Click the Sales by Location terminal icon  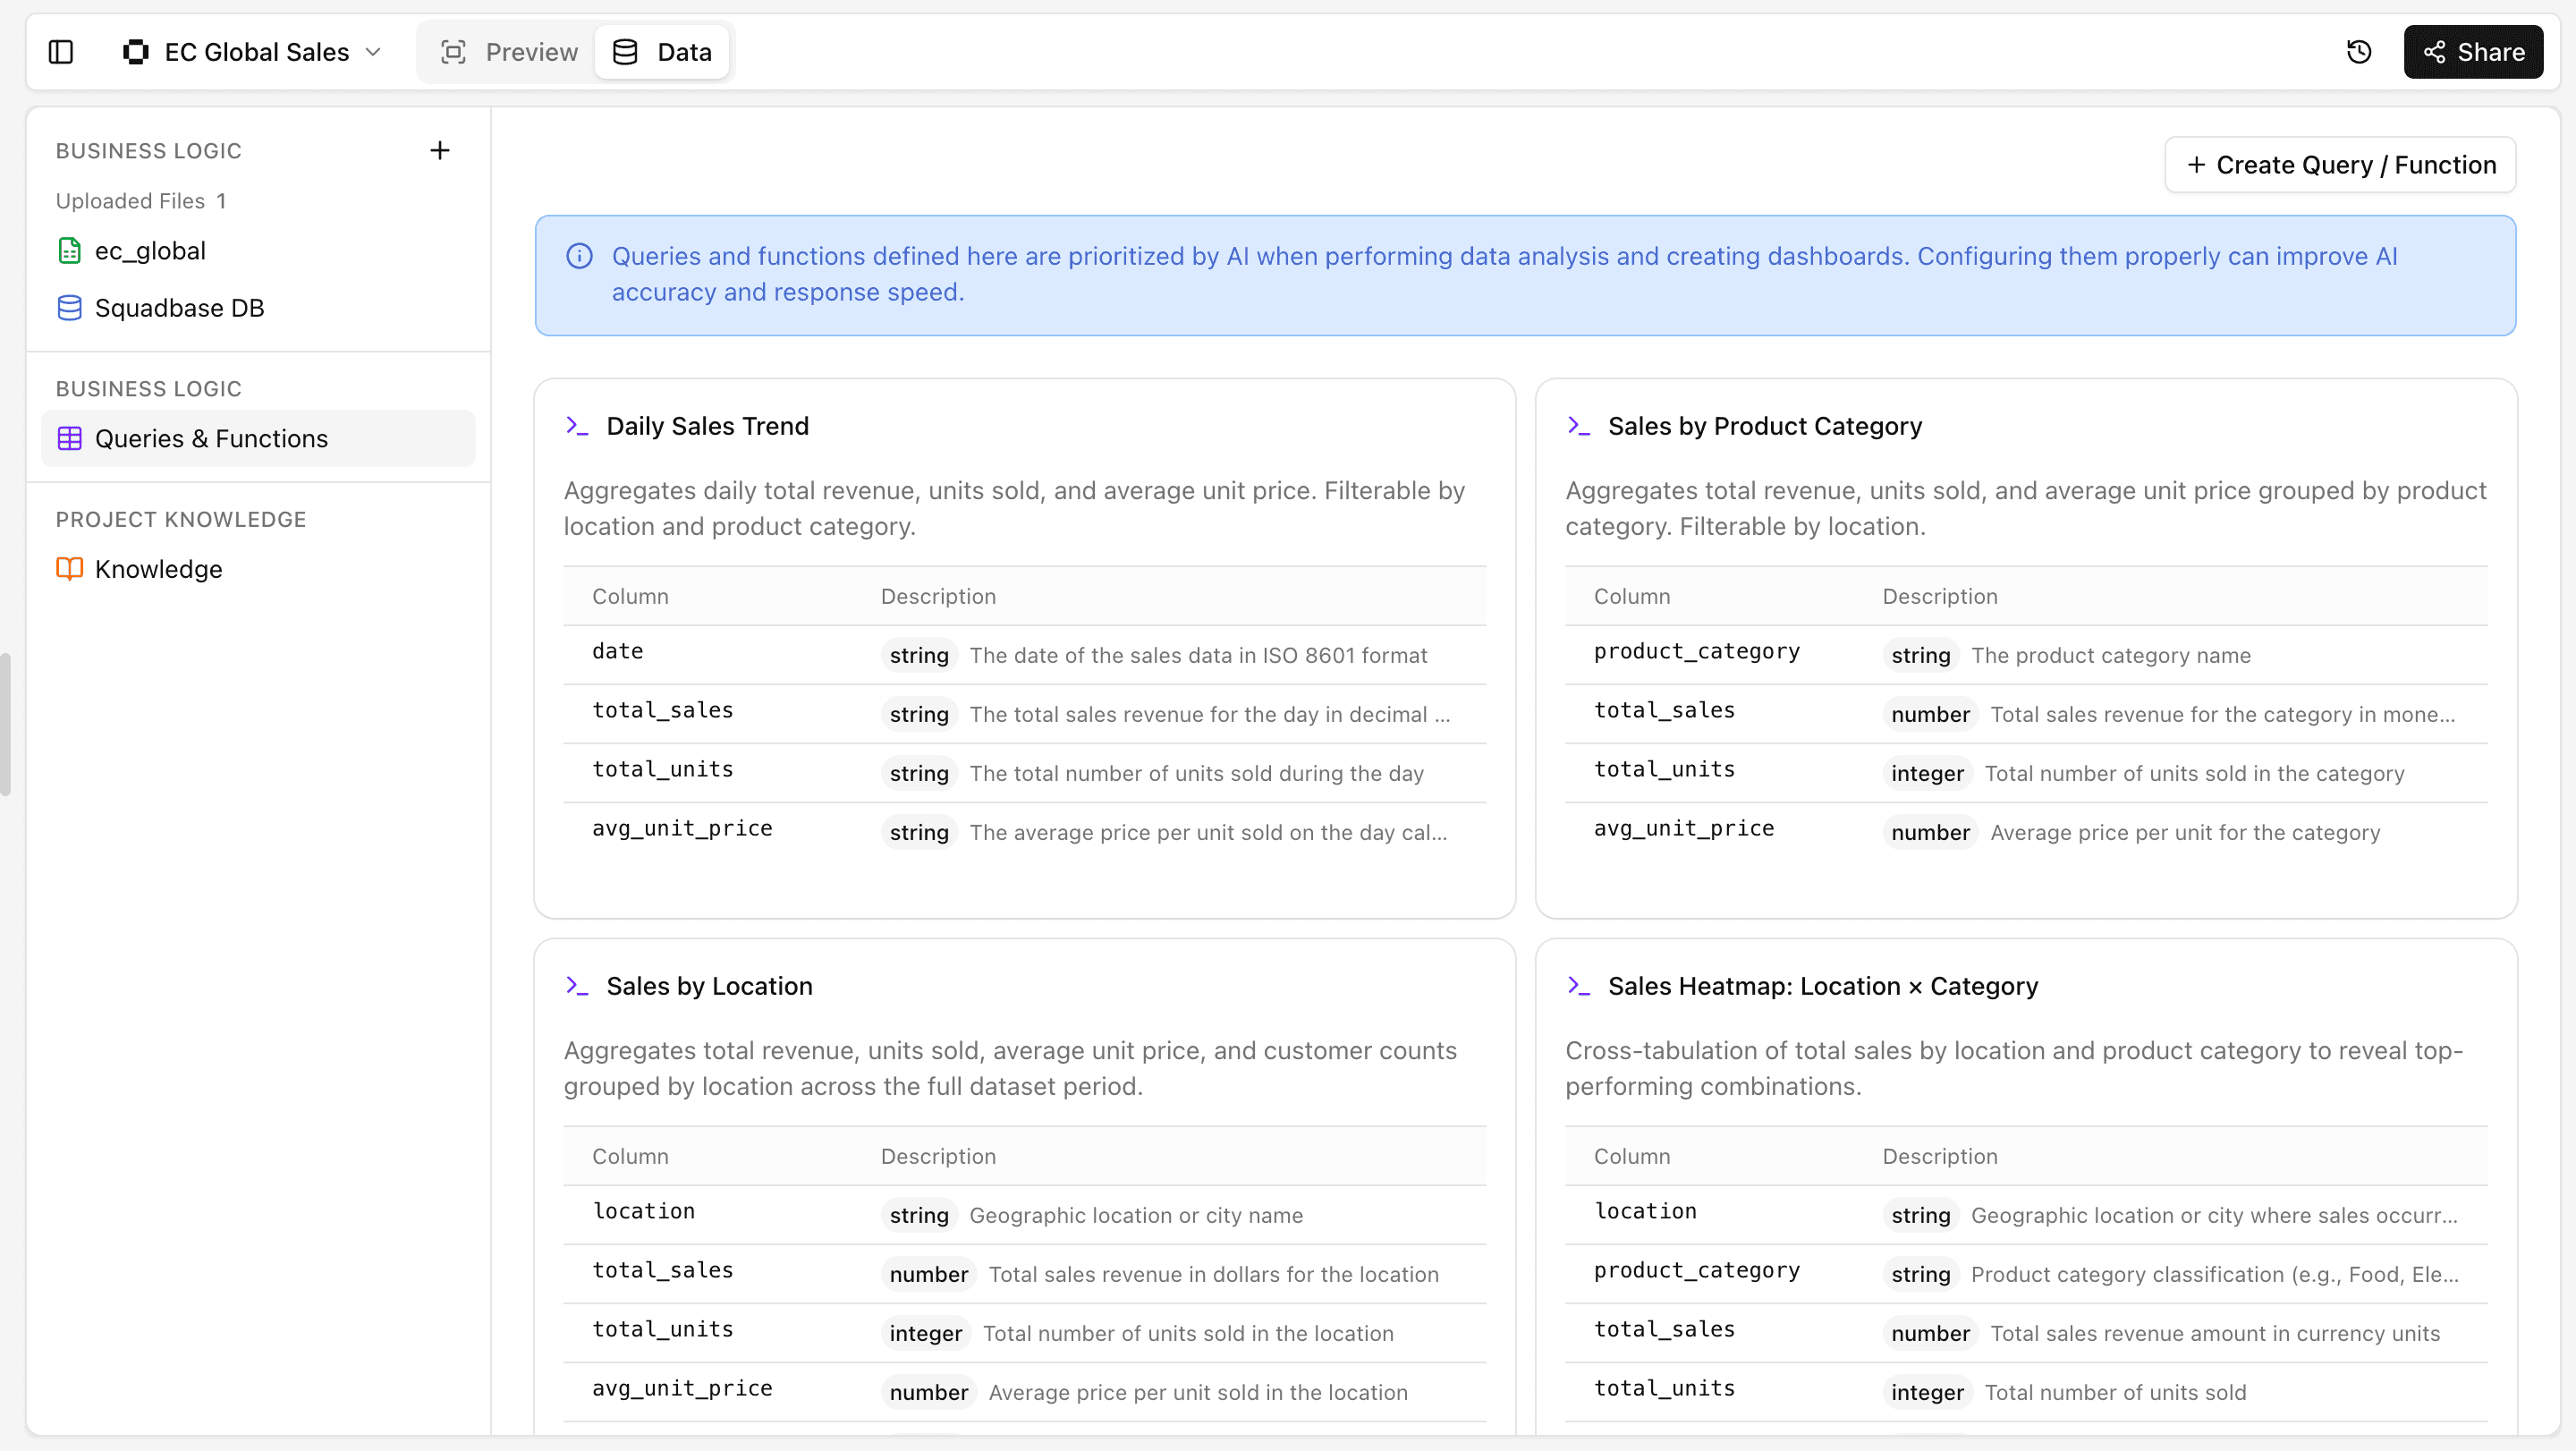pos(577,986)
